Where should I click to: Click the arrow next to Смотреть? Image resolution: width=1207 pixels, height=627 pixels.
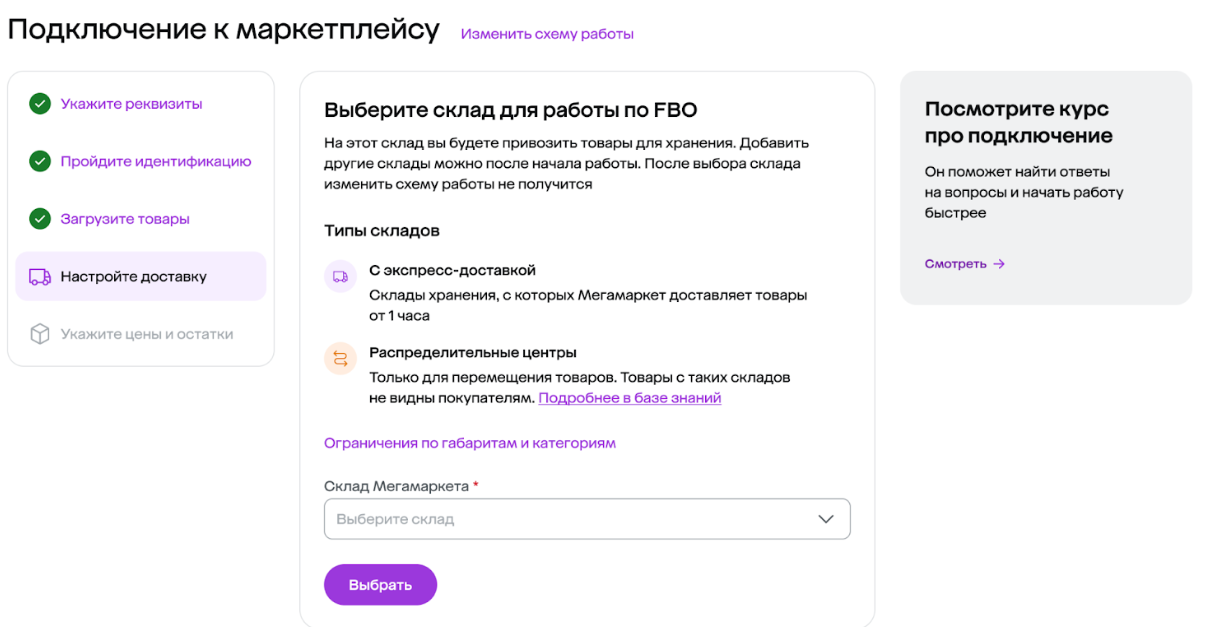[999, 264]
